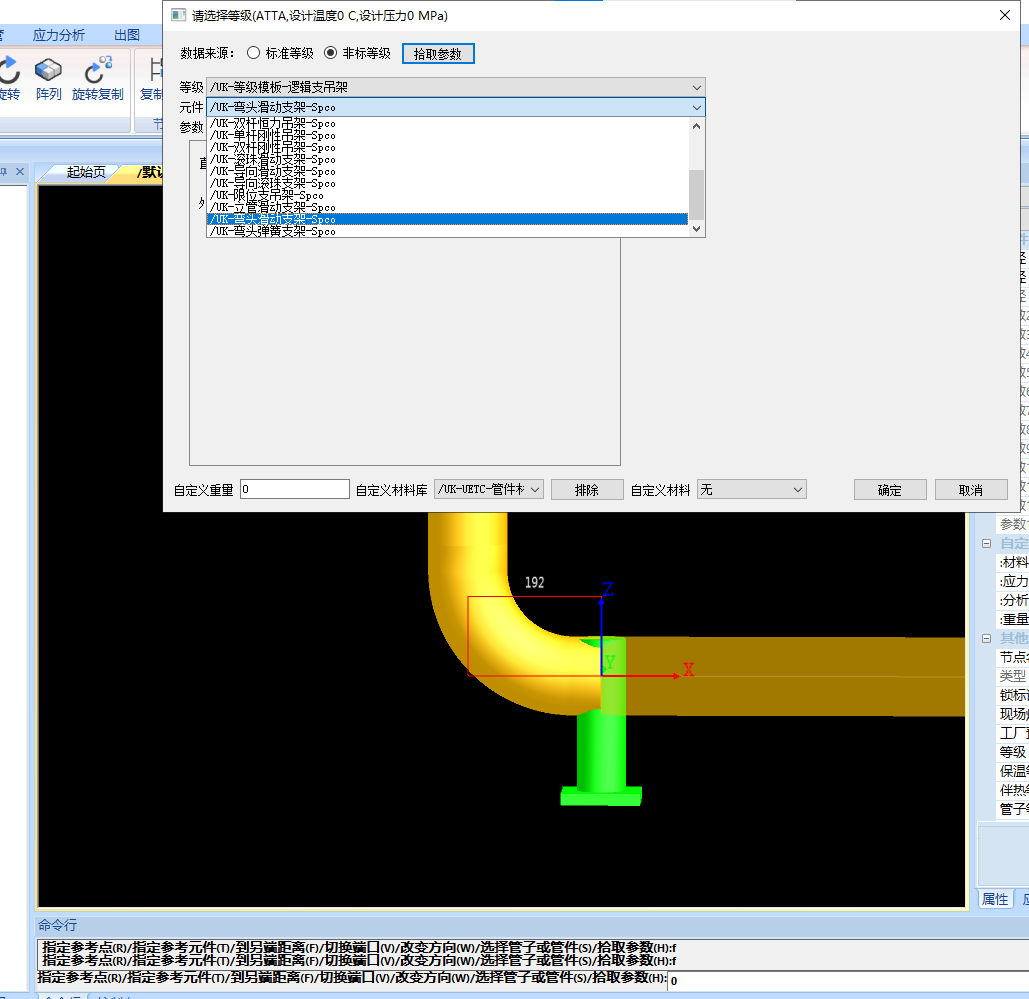Select 非标等级 radio button
The image size is (1029, 999).
click(331, 53)
